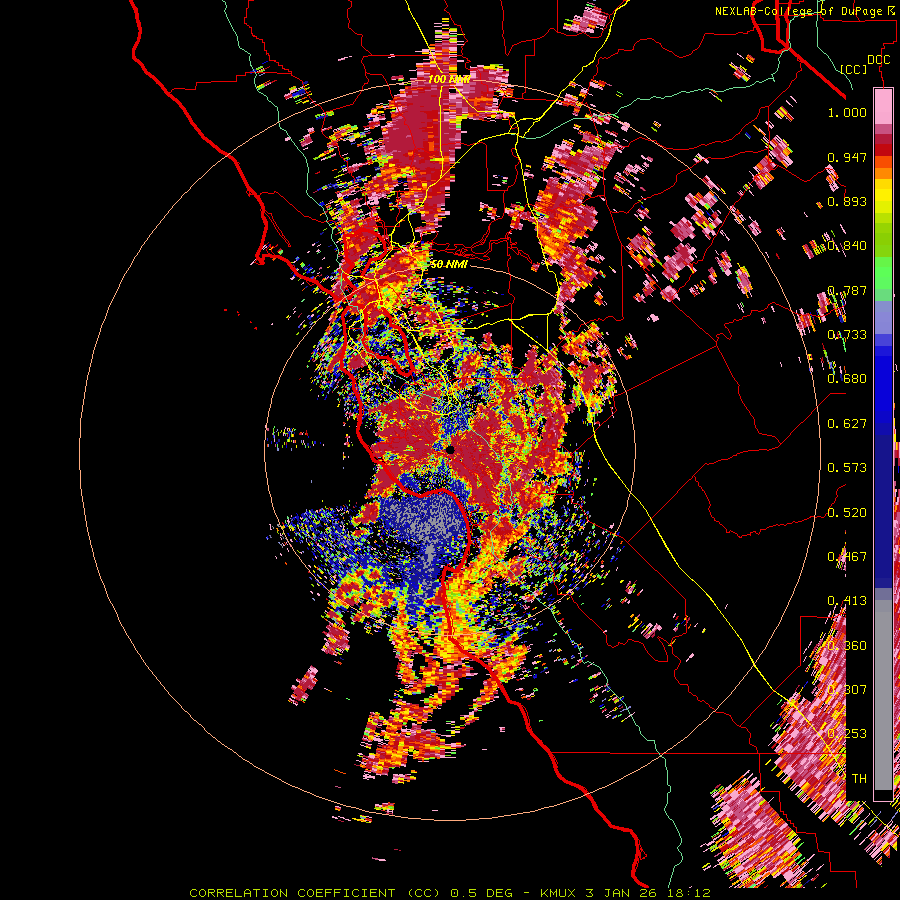This screenshot has height=900, width=900.
Task: Click the 0.627 scale value
Action: coord(847,424)
